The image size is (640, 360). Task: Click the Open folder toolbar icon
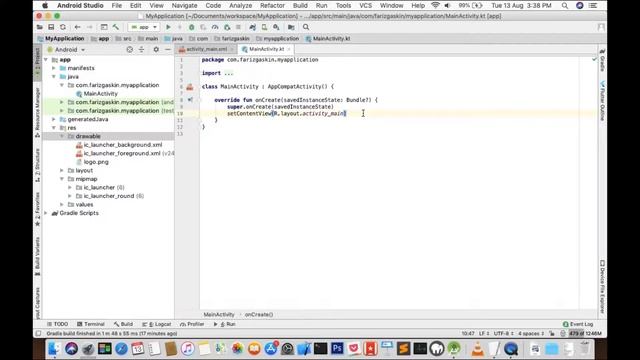[x=40, y=27]
